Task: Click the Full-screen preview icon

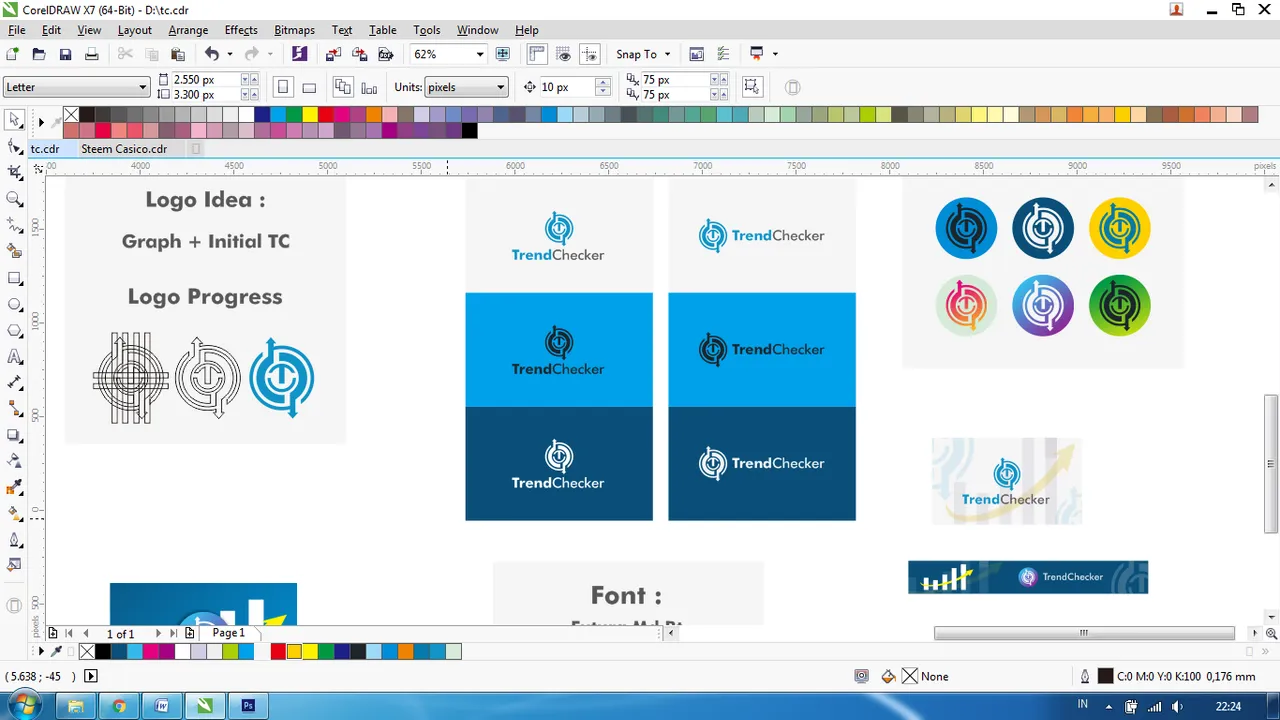Action: (x=503, y=54)
